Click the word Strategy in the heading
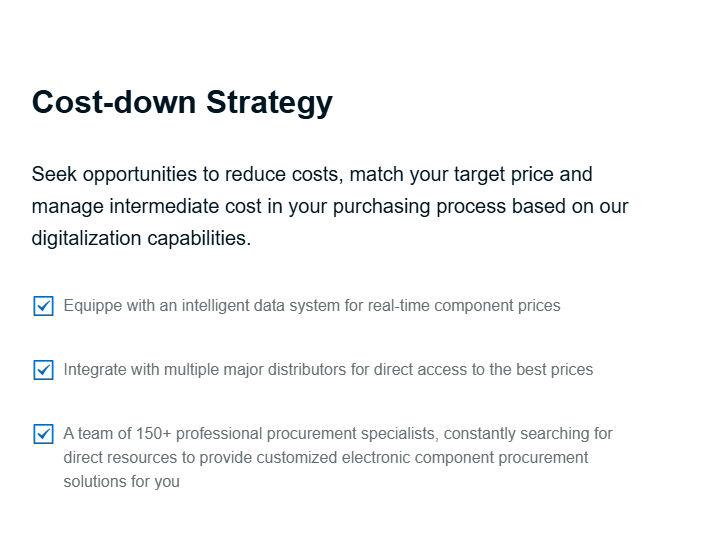Screen dimensions: 711x548 coord(269,102)
